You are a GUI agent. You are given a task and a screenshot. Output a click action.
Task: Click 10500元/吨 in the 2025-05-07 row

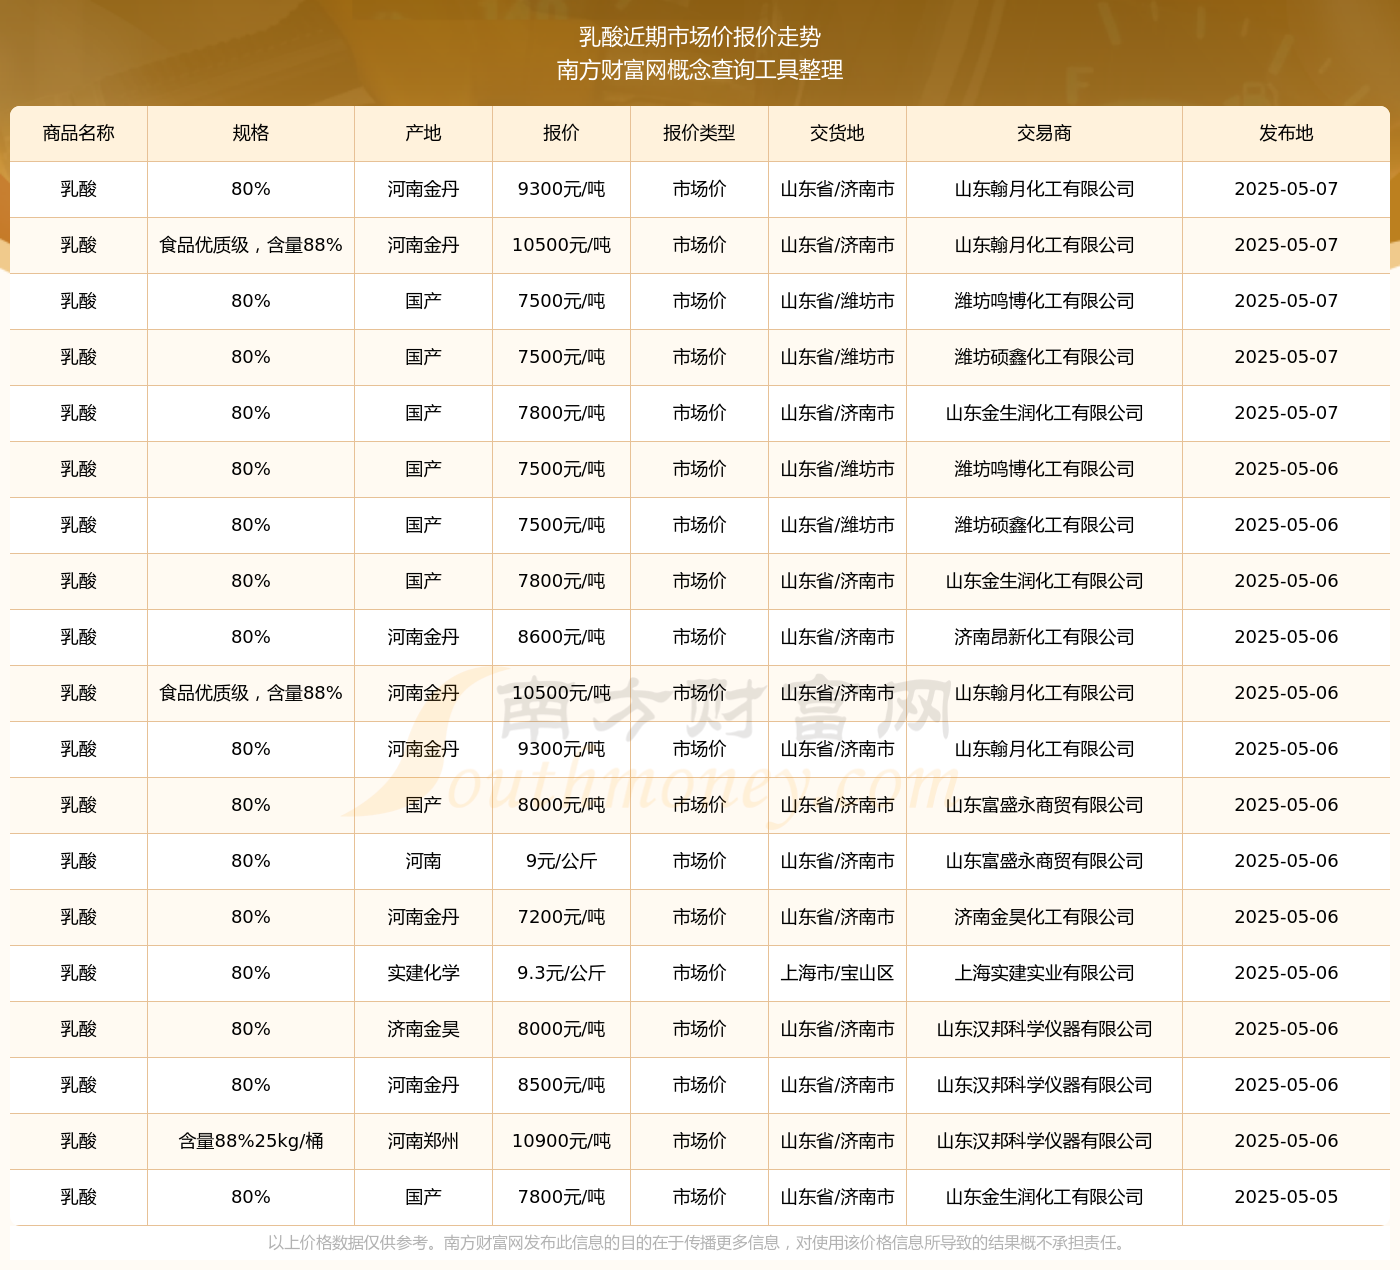561,245
